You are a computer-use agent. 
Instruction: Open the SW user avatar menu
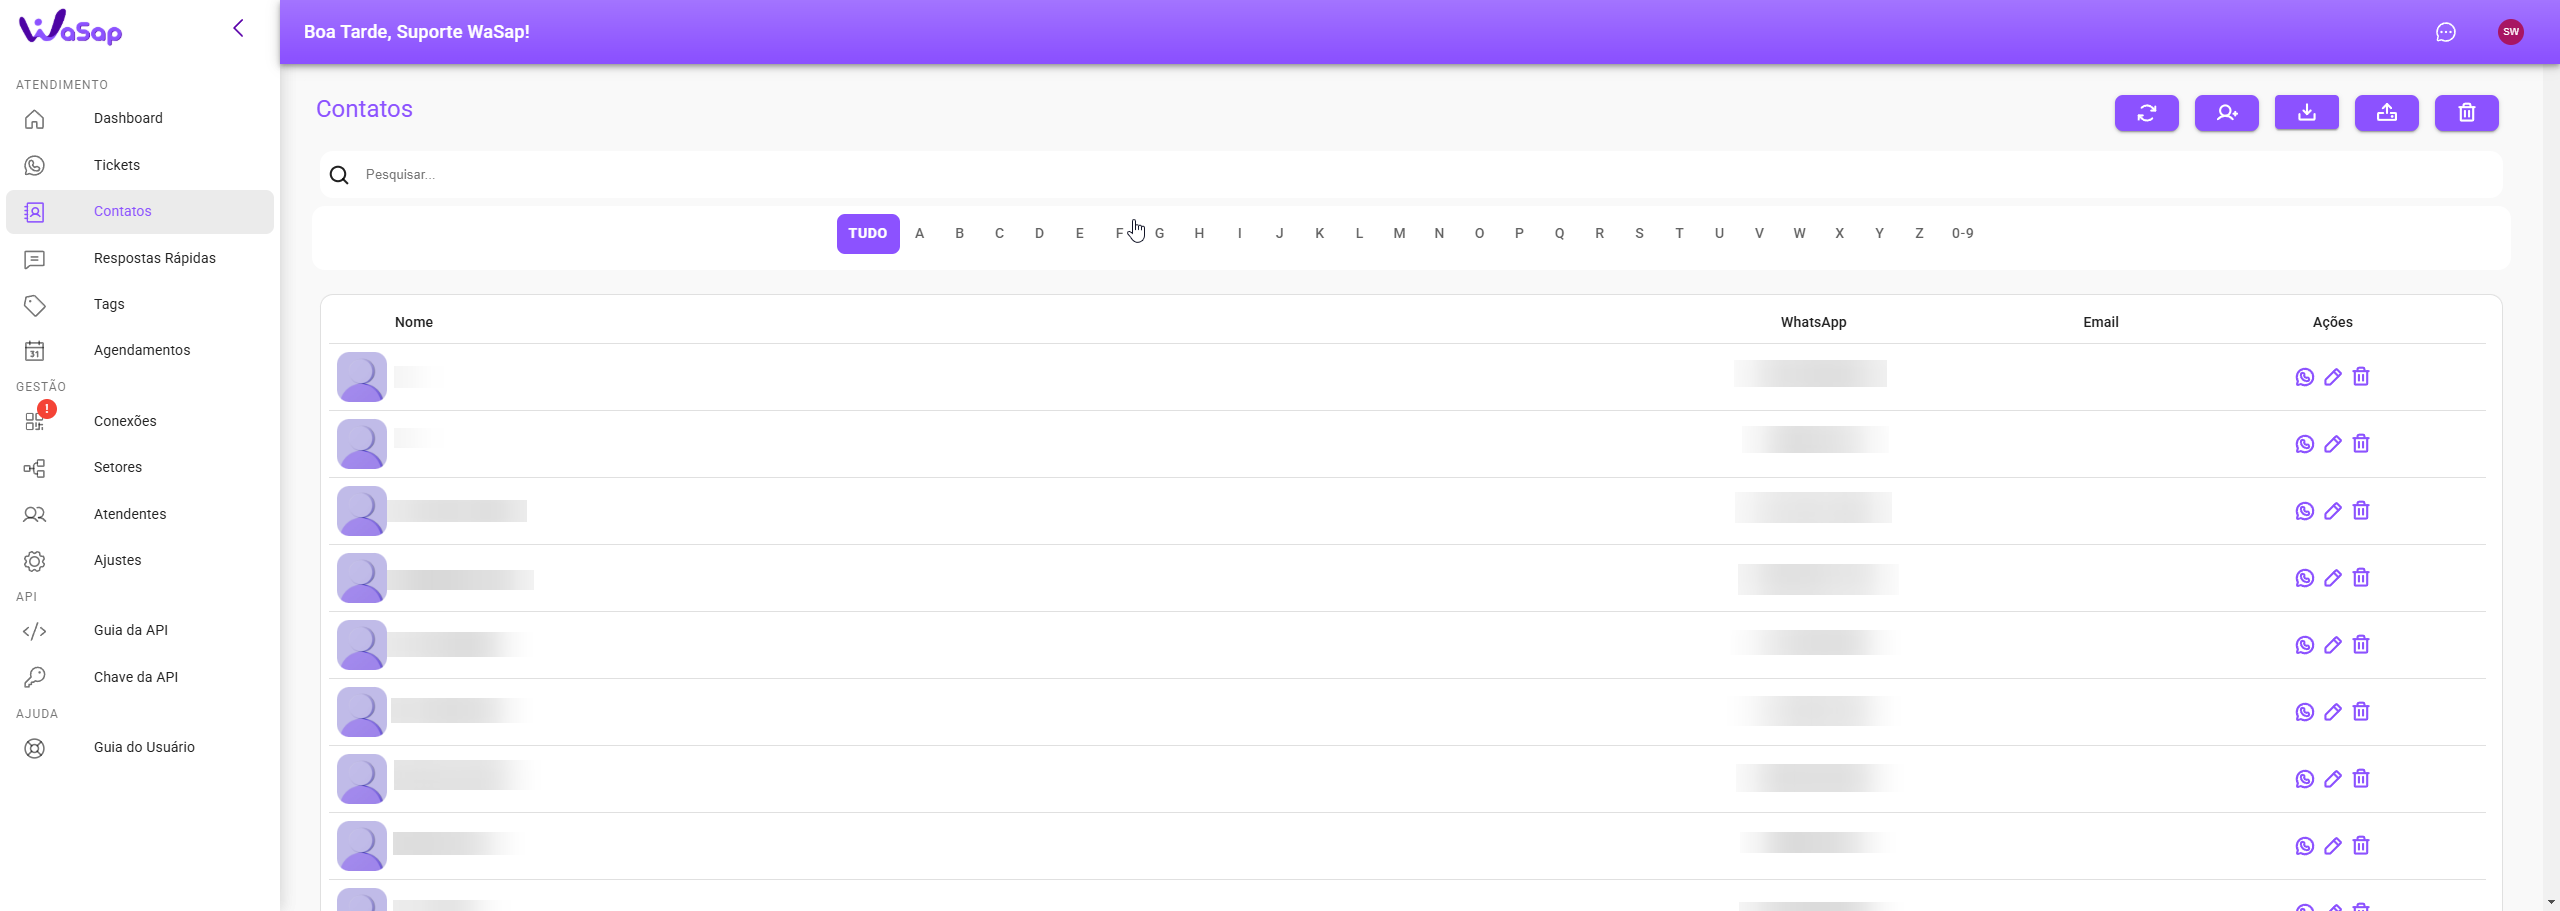[2510, 32]
